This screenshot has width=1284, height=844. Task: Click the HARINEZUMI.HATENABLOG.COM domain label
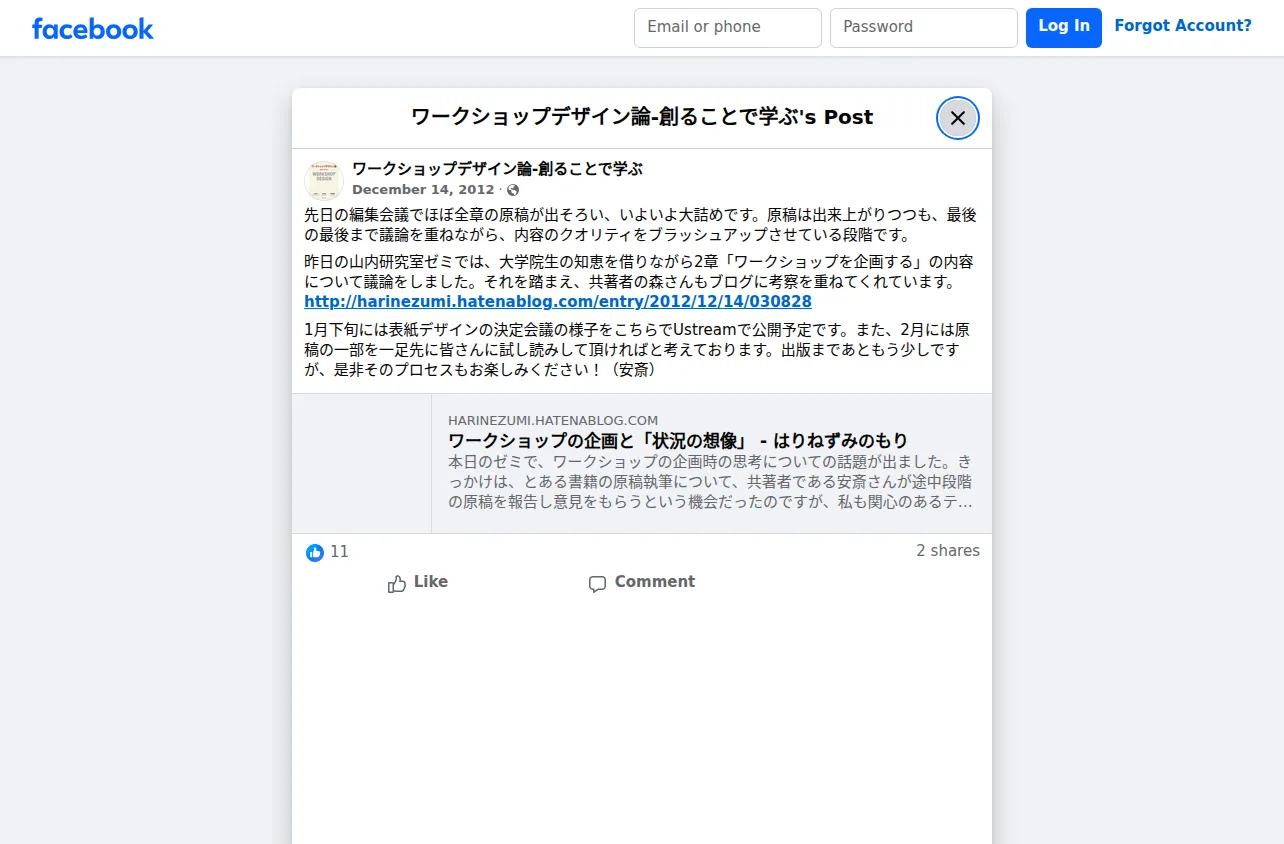coord(553,421)
